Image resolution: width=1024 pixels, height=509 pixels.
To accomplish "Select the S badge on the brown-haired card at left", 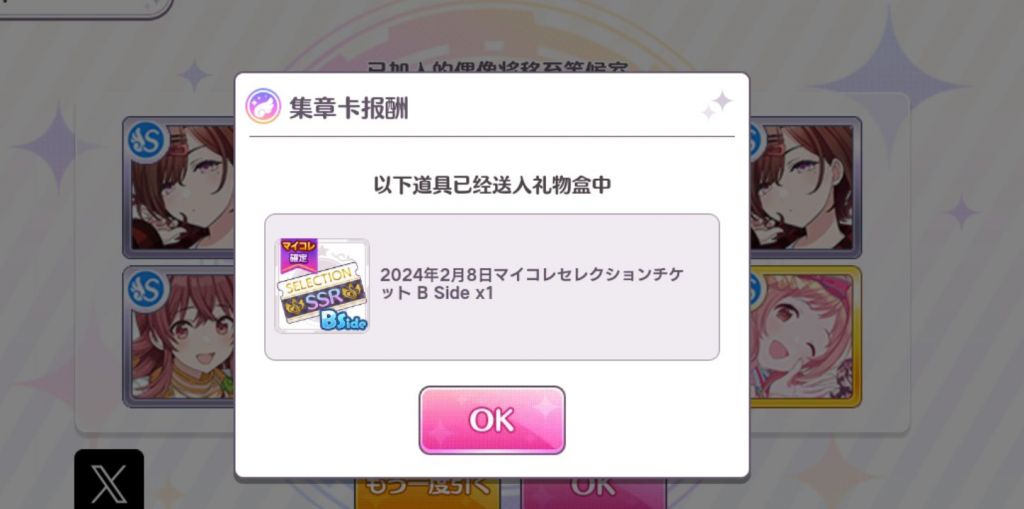I will pyautogui.click(x=148, y=140).
